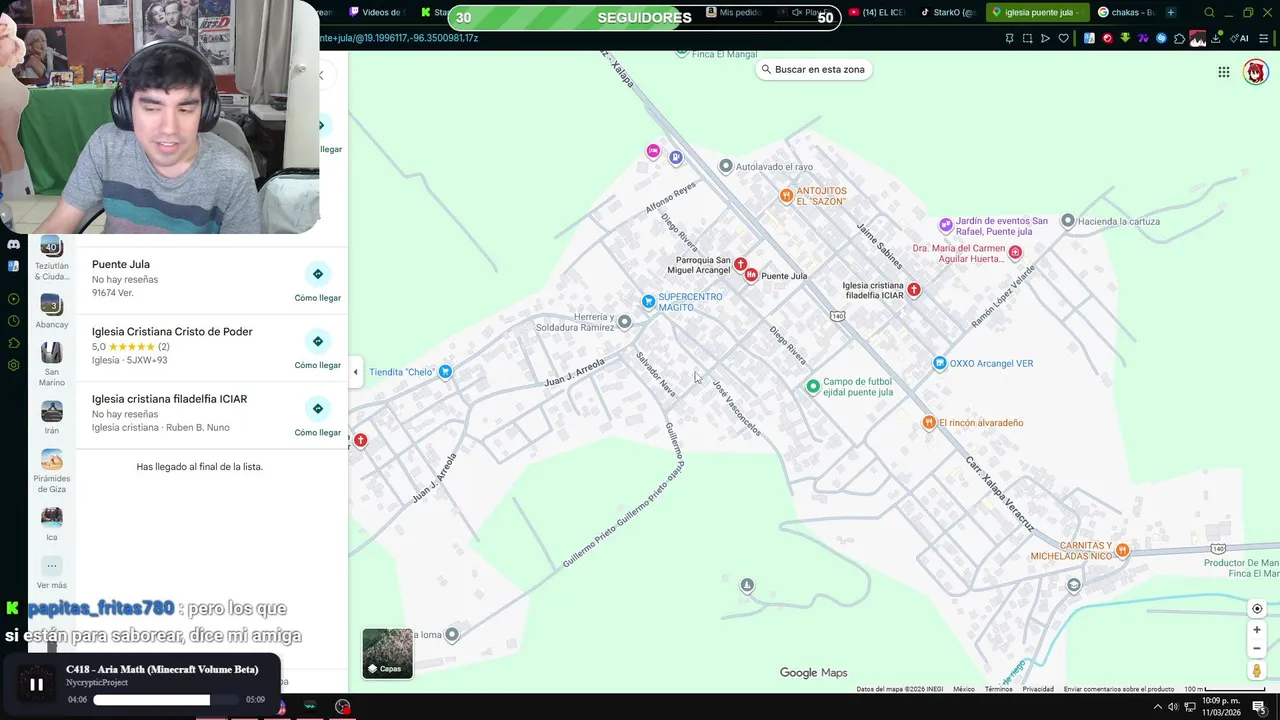Open the Abancay recent search
The image size is (1280, 720).
coord(52,311)
